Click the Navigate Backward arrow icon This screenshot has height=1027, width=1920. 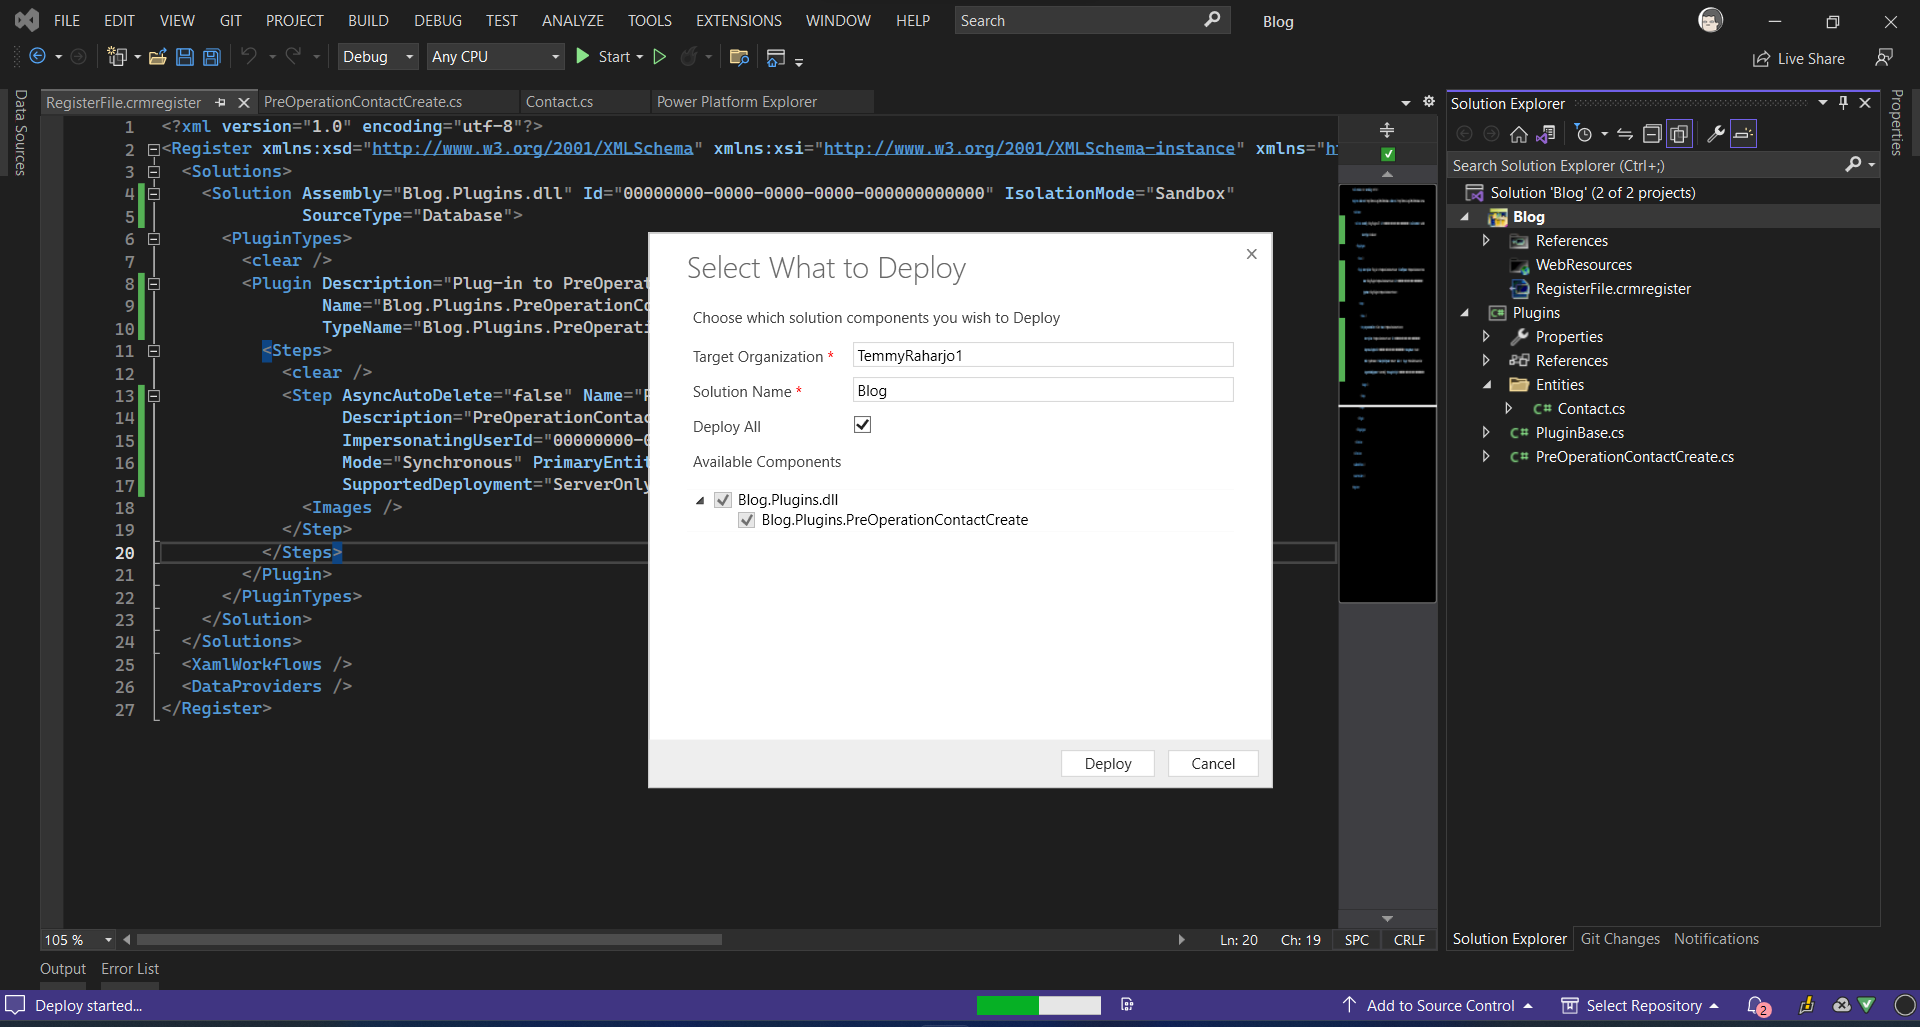38,57
